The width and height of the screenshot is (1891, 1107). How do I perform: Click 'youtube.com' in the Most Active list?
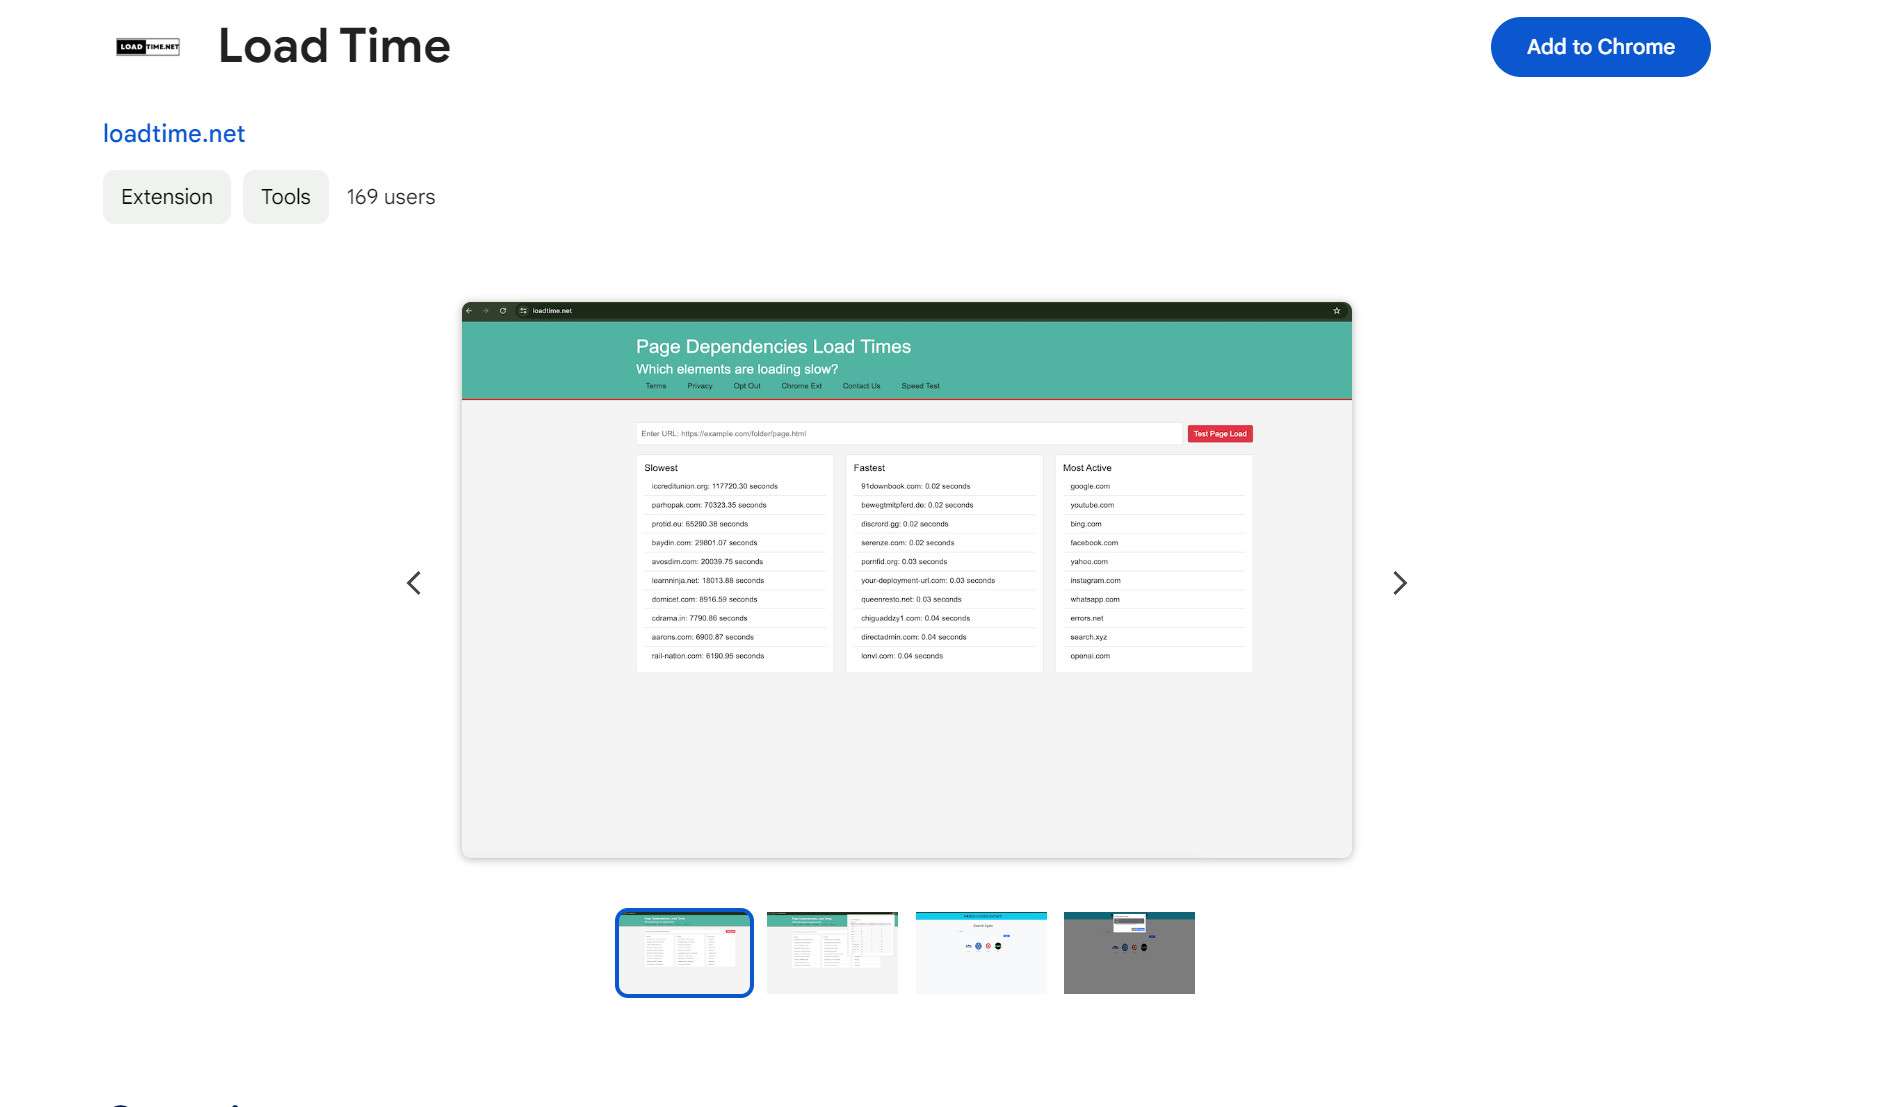click(1092, 506)
